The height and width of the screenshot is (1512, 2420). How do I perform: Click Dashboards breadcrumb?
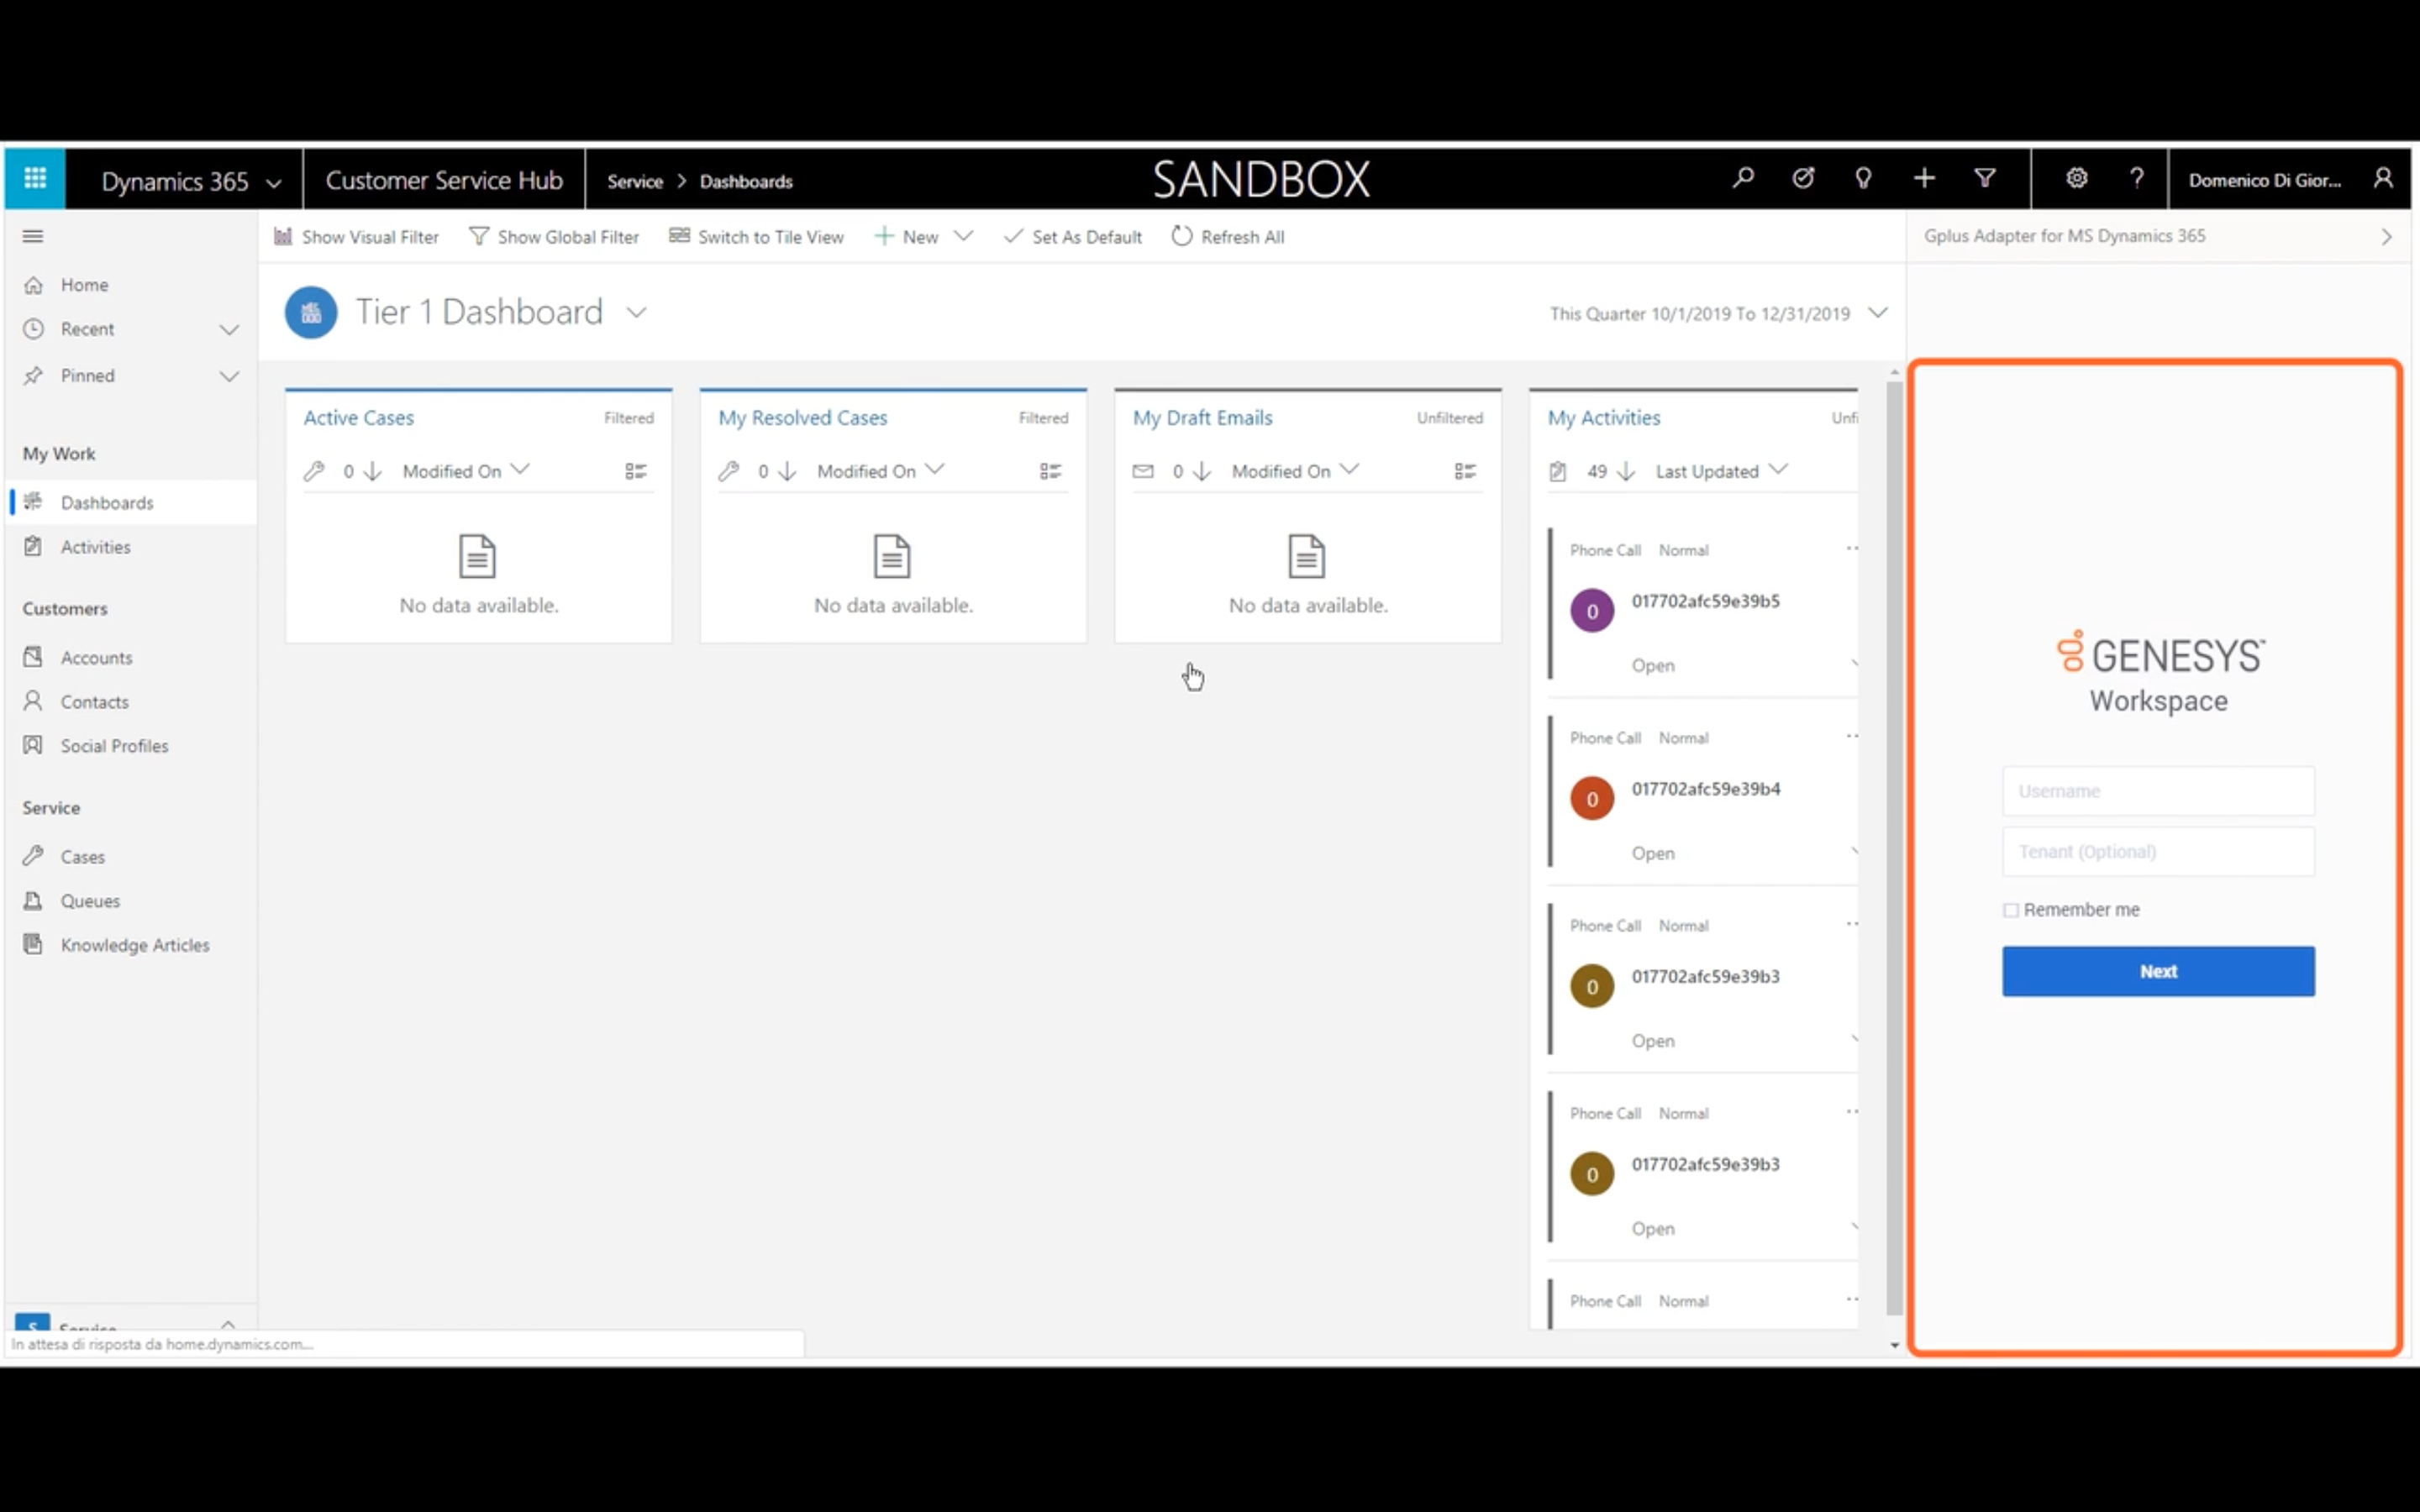point(746,181)
